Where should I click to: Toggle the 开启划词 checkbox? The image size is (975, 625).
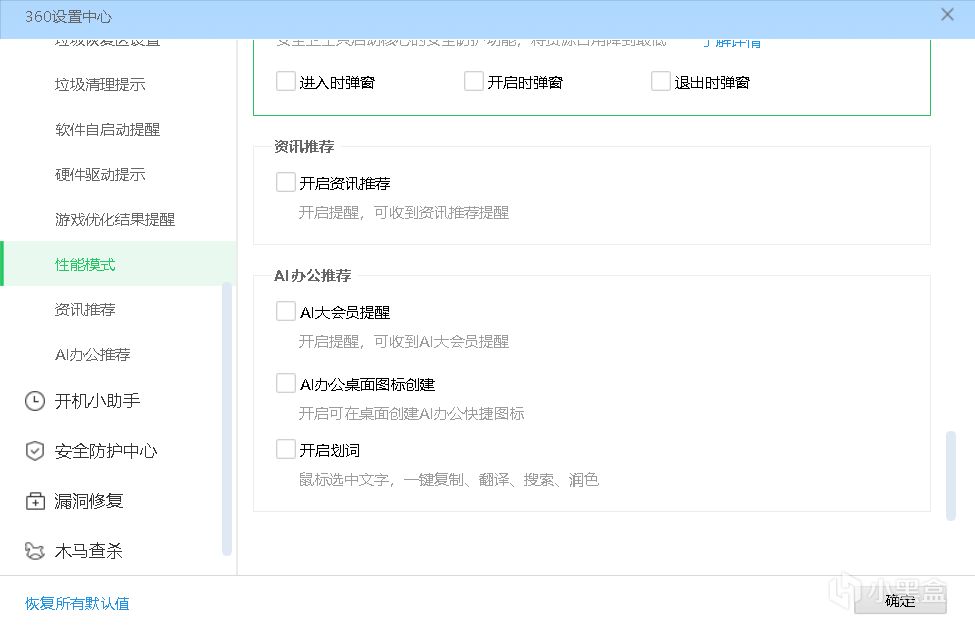coord(285,449)
